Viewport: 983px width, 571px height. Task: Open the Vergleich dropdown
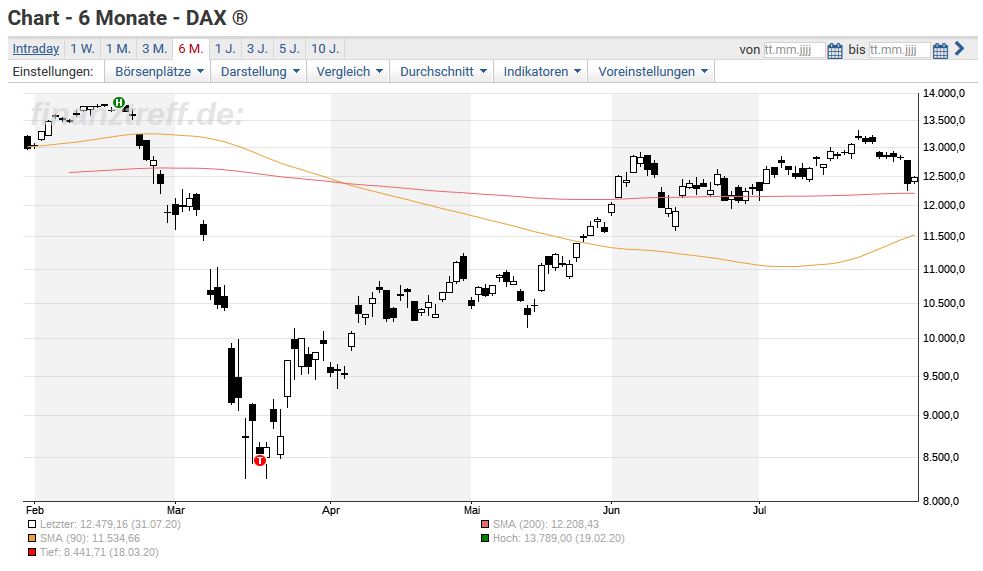point(349,71)
